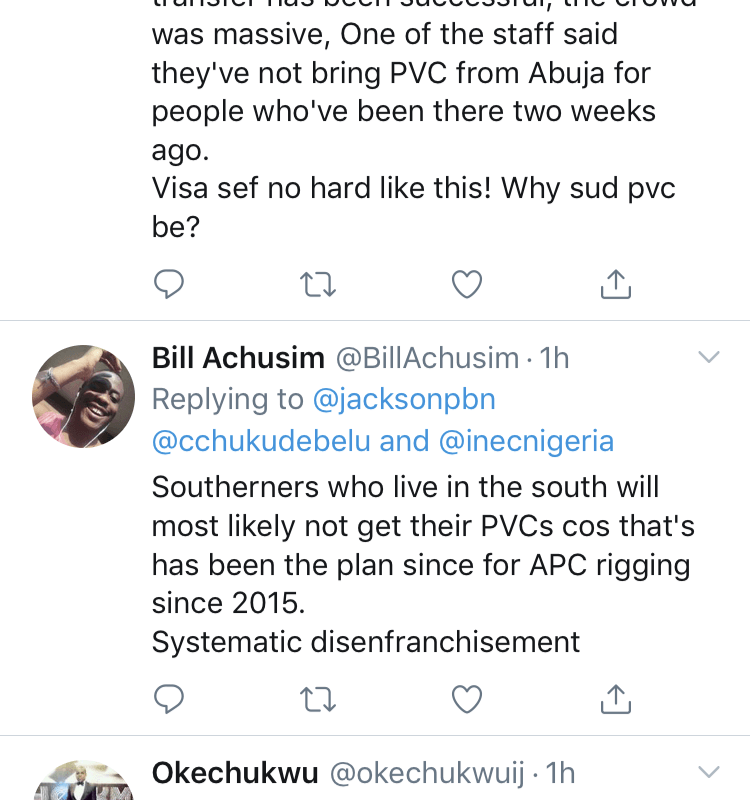Open Okechukwu's profile avatar
750x800 pixels.
click(84, 780)
